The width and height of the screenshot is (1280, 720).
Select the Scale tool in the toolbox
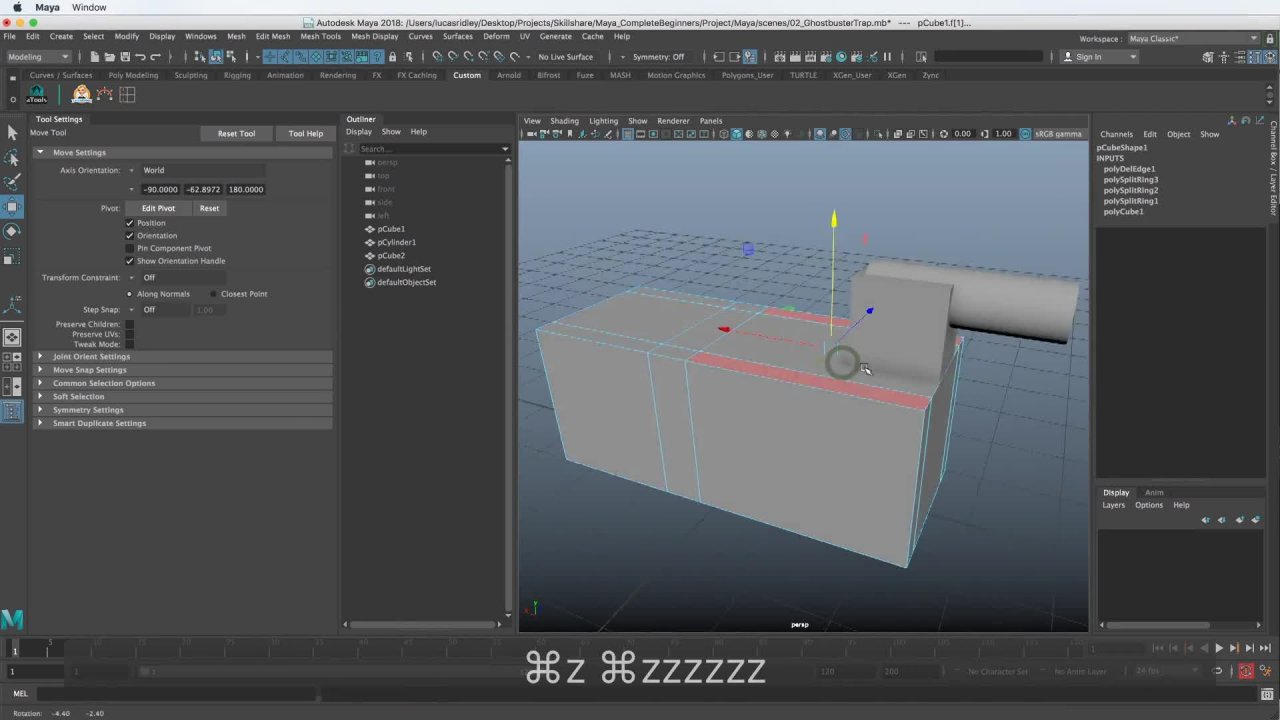click(x=12, y=258)
